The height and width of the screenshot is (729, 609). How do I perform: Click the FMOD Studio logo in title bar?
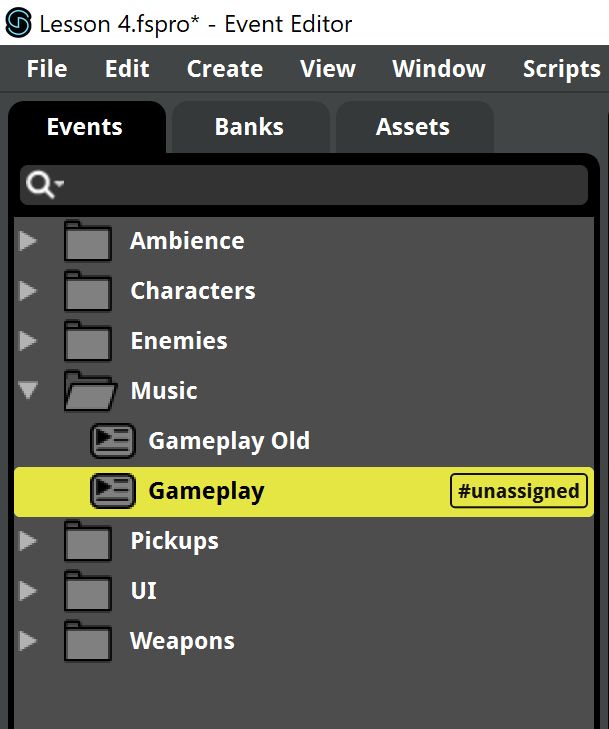click(x=19, y=23)
